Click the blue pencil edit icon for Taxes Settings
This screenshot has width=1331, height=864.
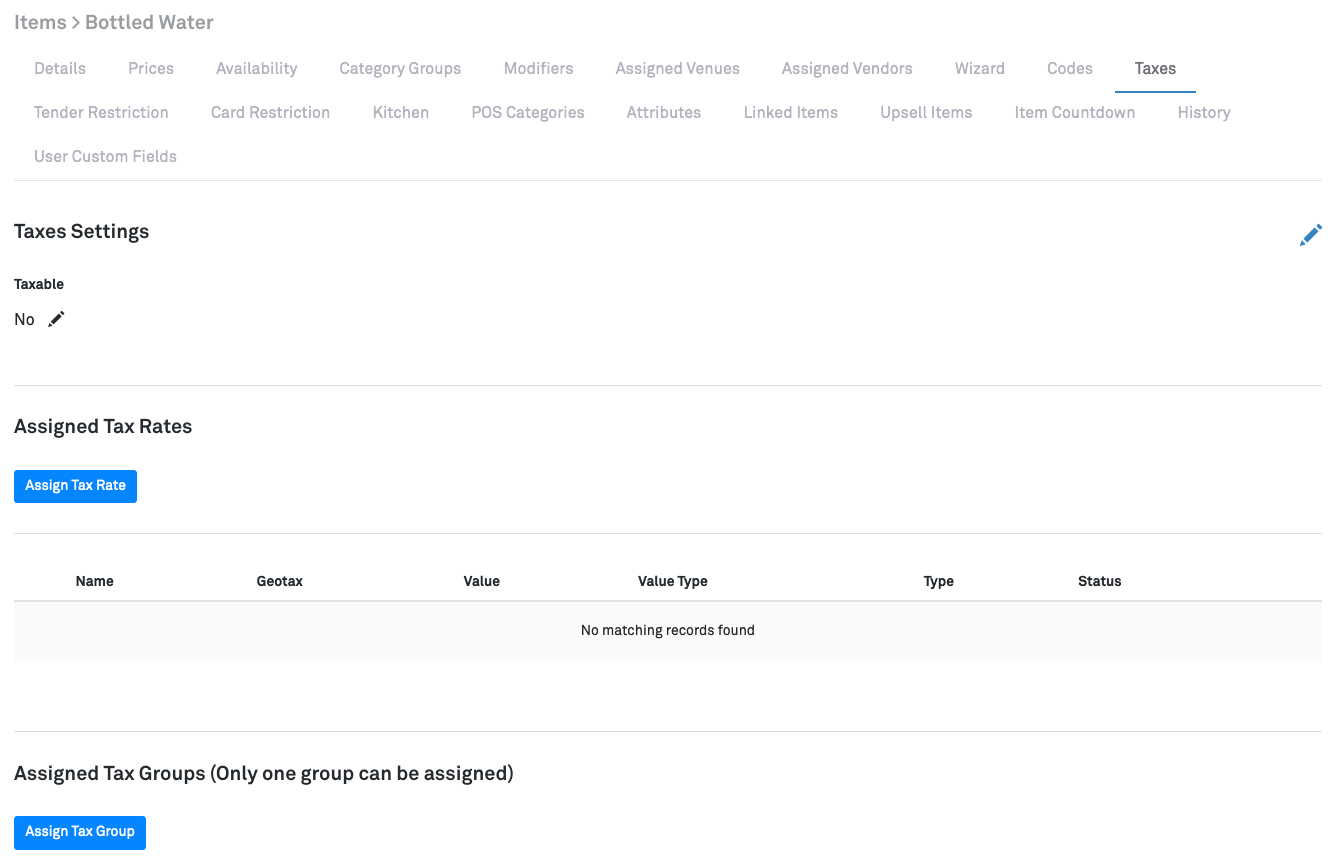pyautogui.click(x=1310, y=235)
